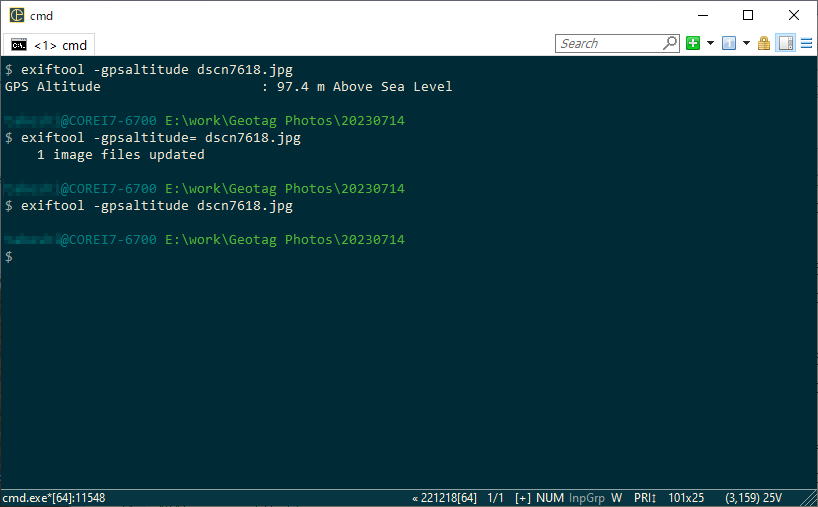818x507 pixels.
Task: Click the 1/1 console count in status bar
Action: pos(495,498)
